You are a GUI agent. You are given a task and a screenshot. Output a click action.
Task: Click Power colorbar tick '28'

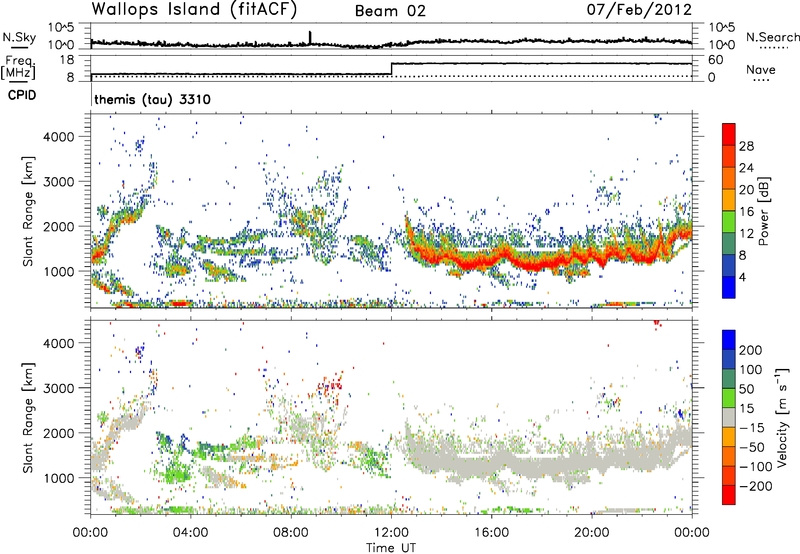click(x=746, y=146)
